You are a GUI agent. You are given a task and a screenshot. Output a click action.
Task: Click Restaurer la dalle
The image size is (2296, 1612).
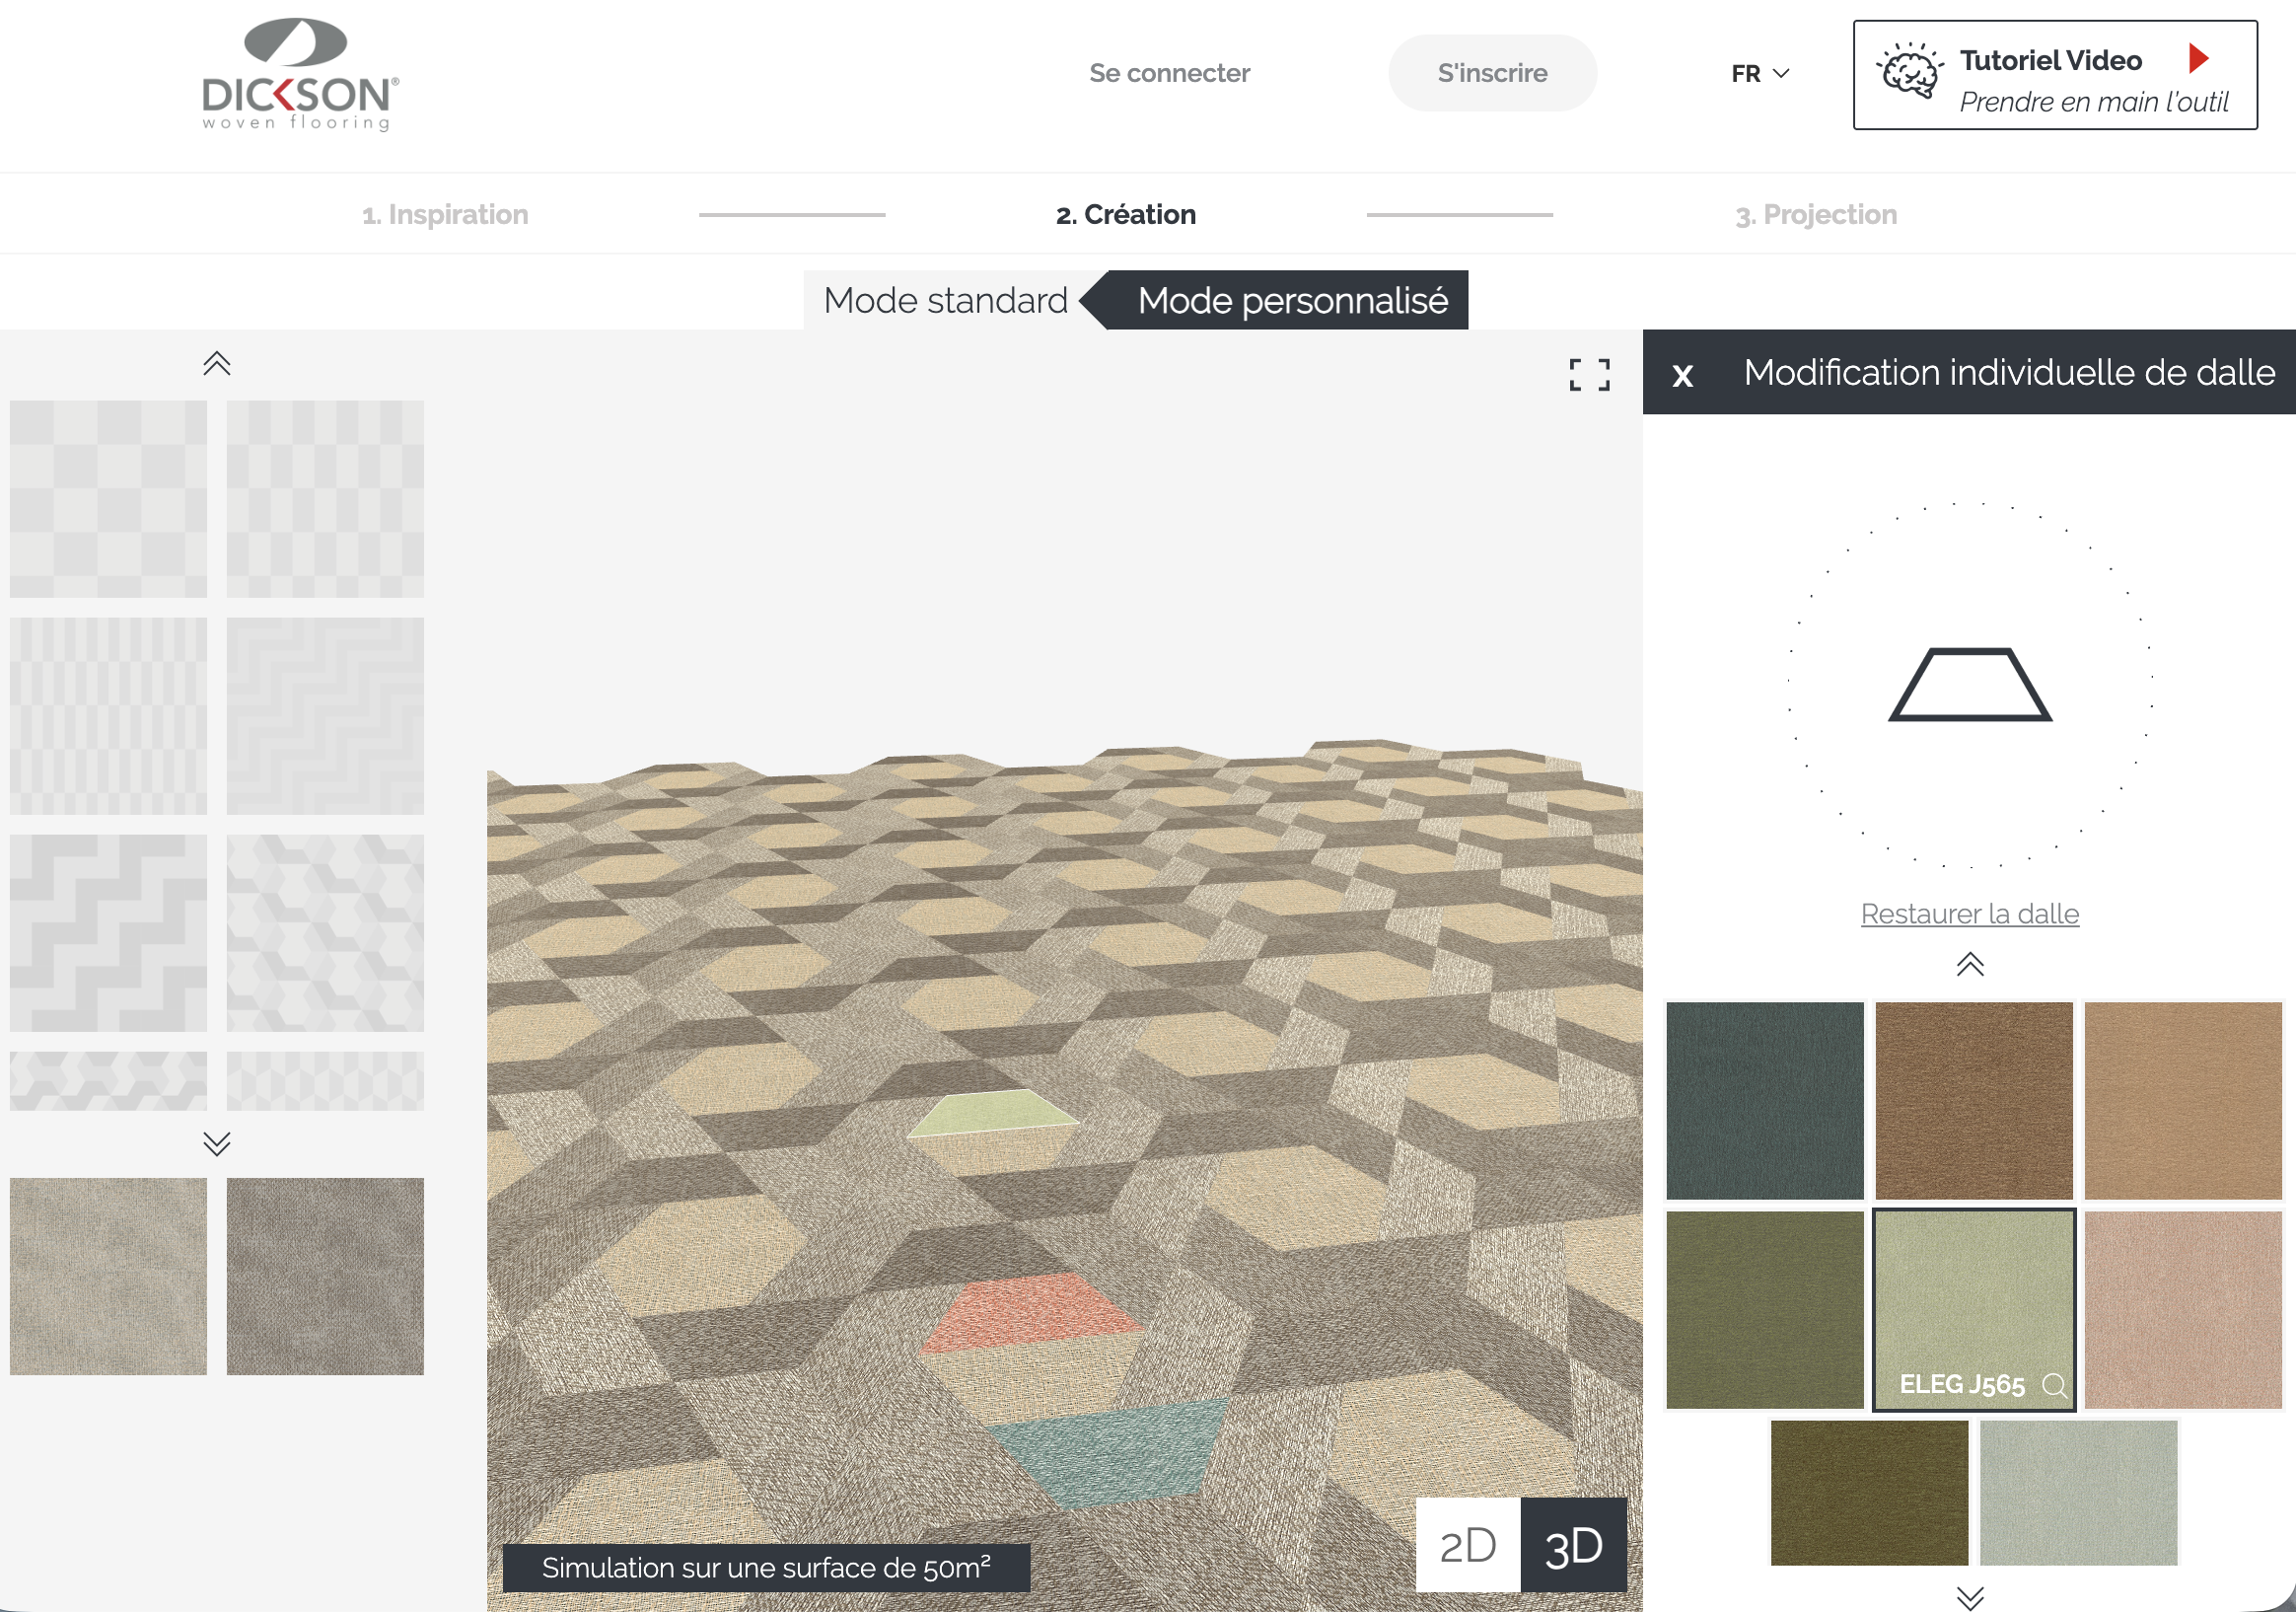point(1968,913)
